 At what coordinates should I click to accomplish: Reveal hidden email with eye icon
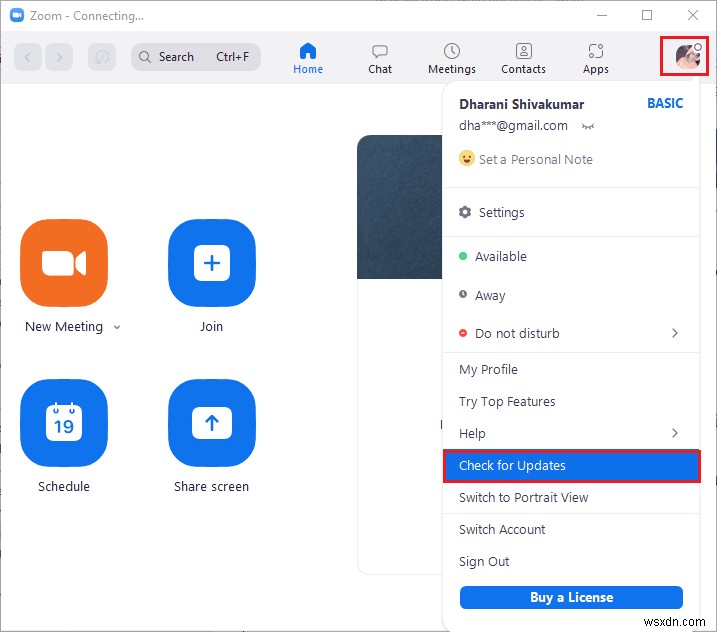pyautogui.click(x=588, y=126)
